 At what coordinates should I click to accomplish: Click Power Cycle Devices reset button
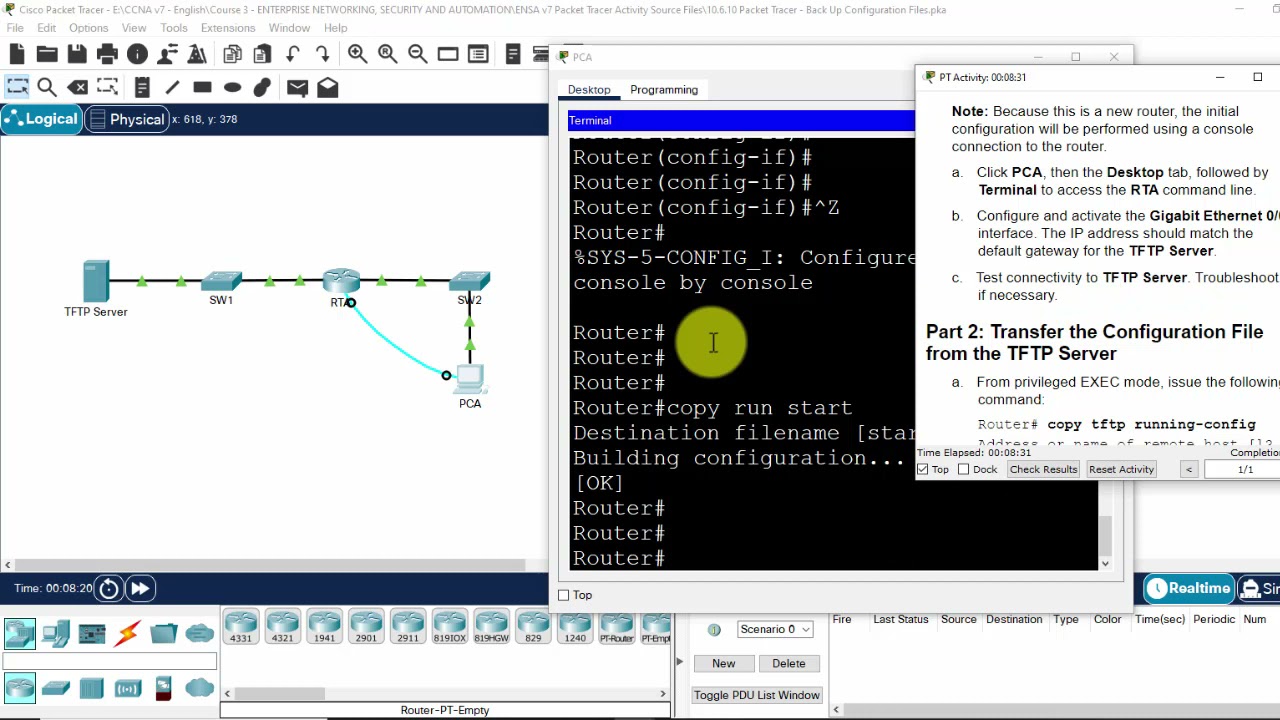[x=109, y=588]
